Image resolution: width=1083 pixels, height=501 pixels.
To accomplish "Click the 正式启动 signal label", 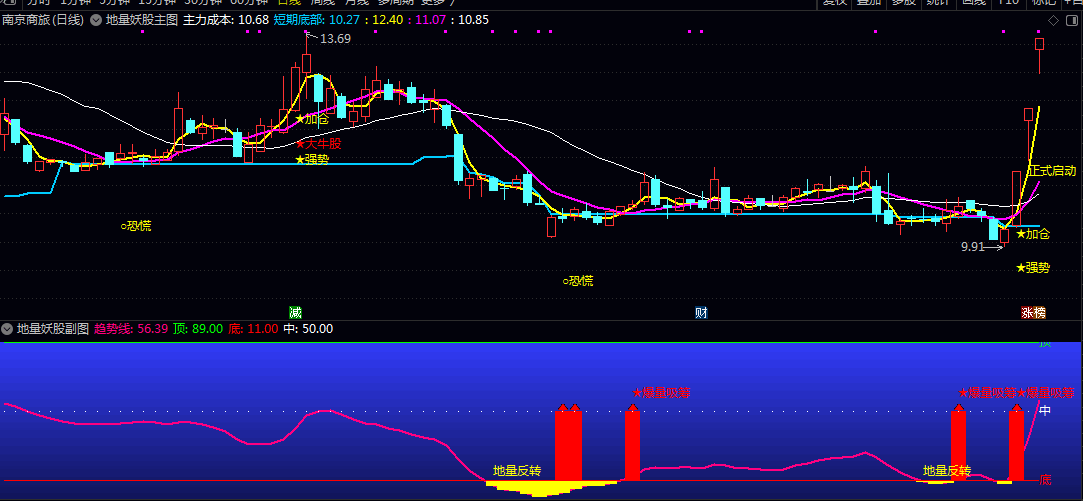I will (1053, 171).
